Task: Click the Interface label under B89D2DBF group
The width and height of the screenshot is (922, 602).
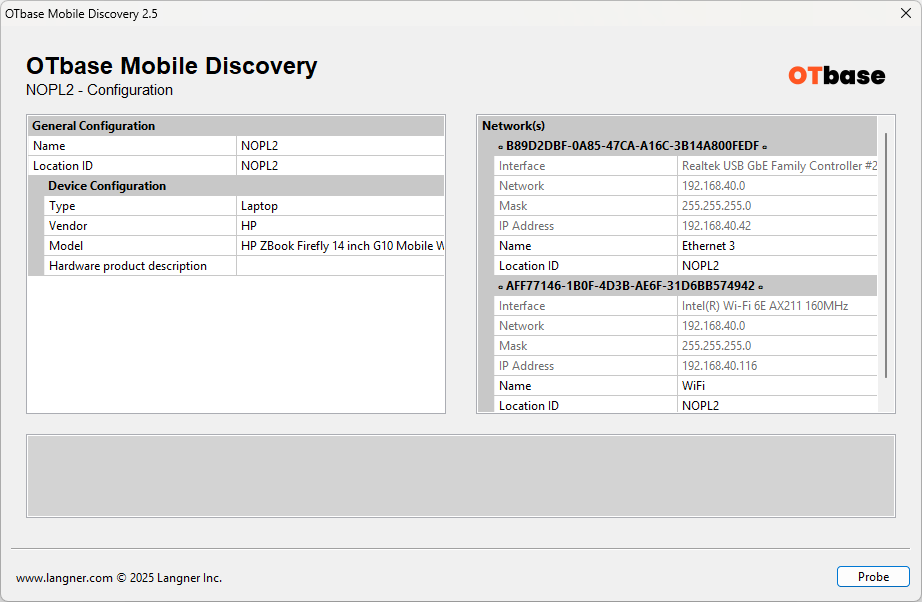Action: point(522,166)
